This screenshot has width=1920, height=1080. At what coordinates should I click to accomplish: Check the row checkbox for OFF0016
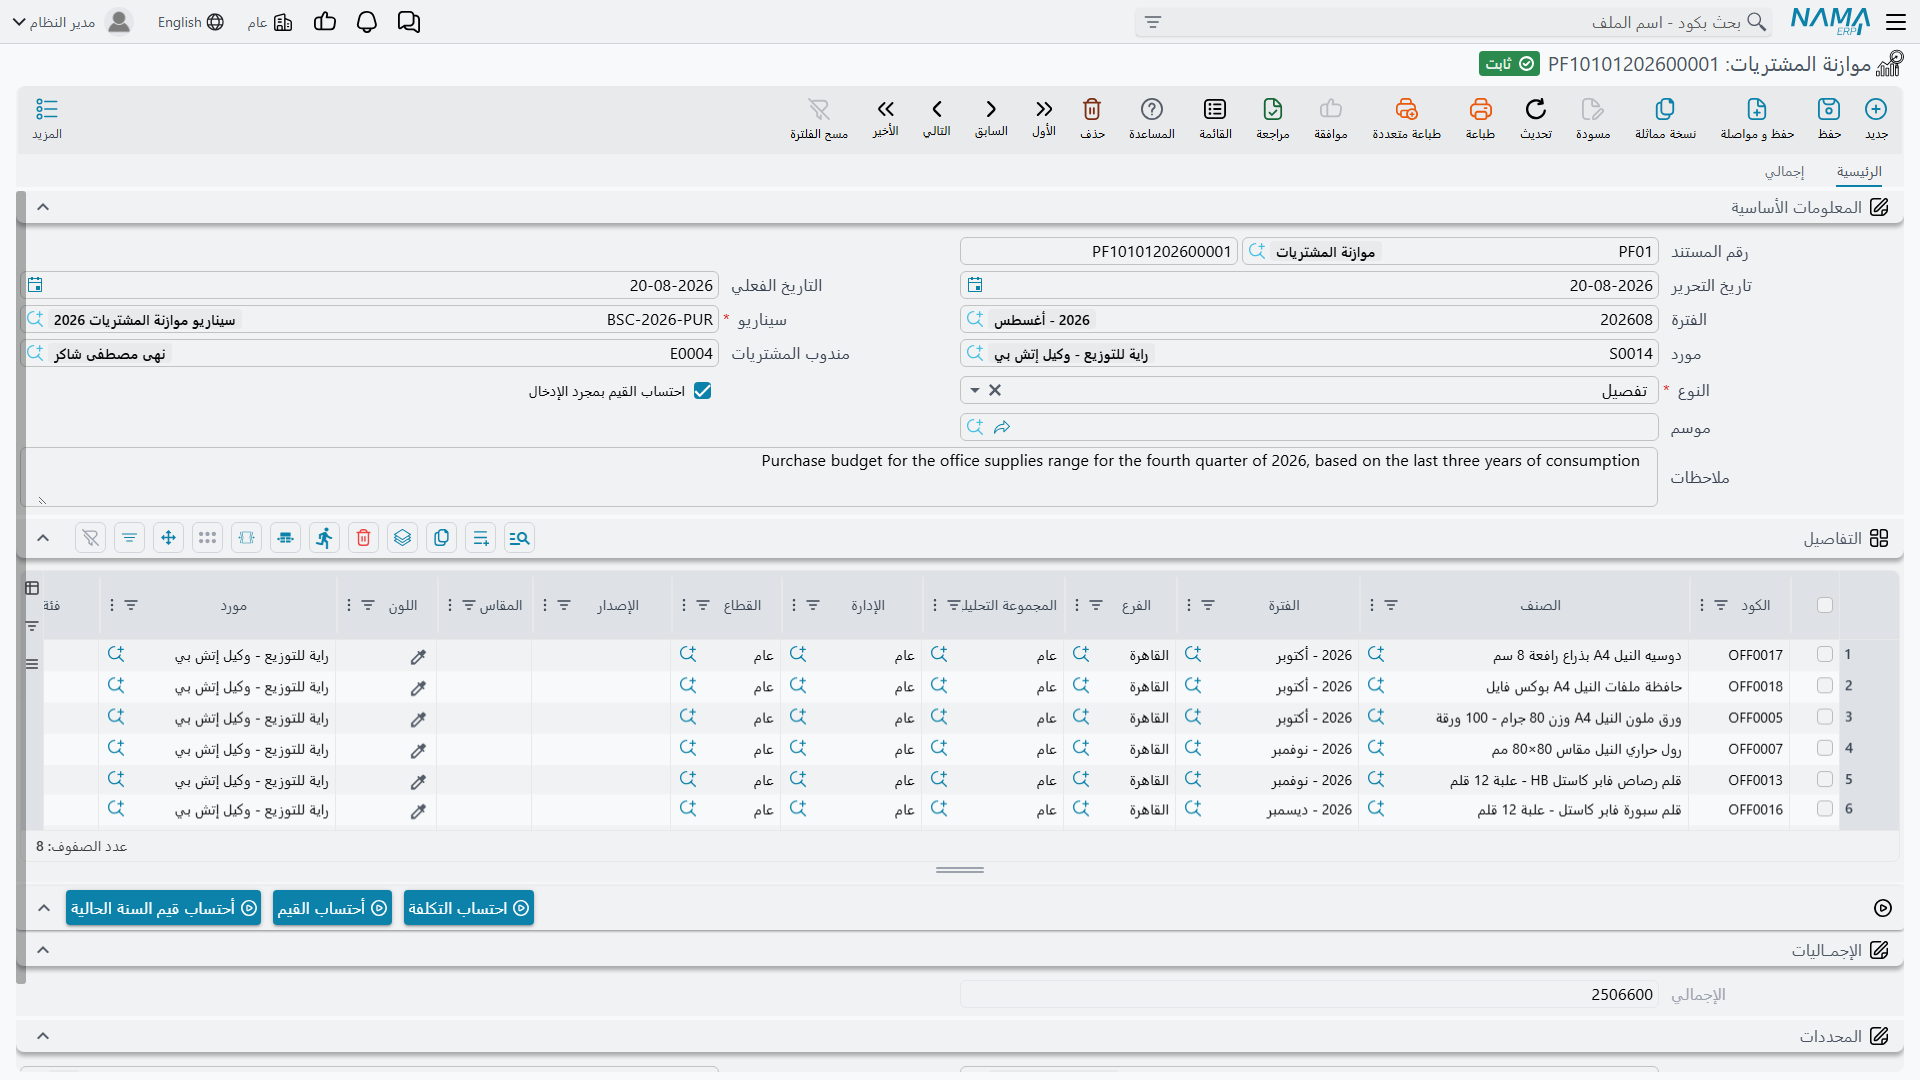(1825, 809)
